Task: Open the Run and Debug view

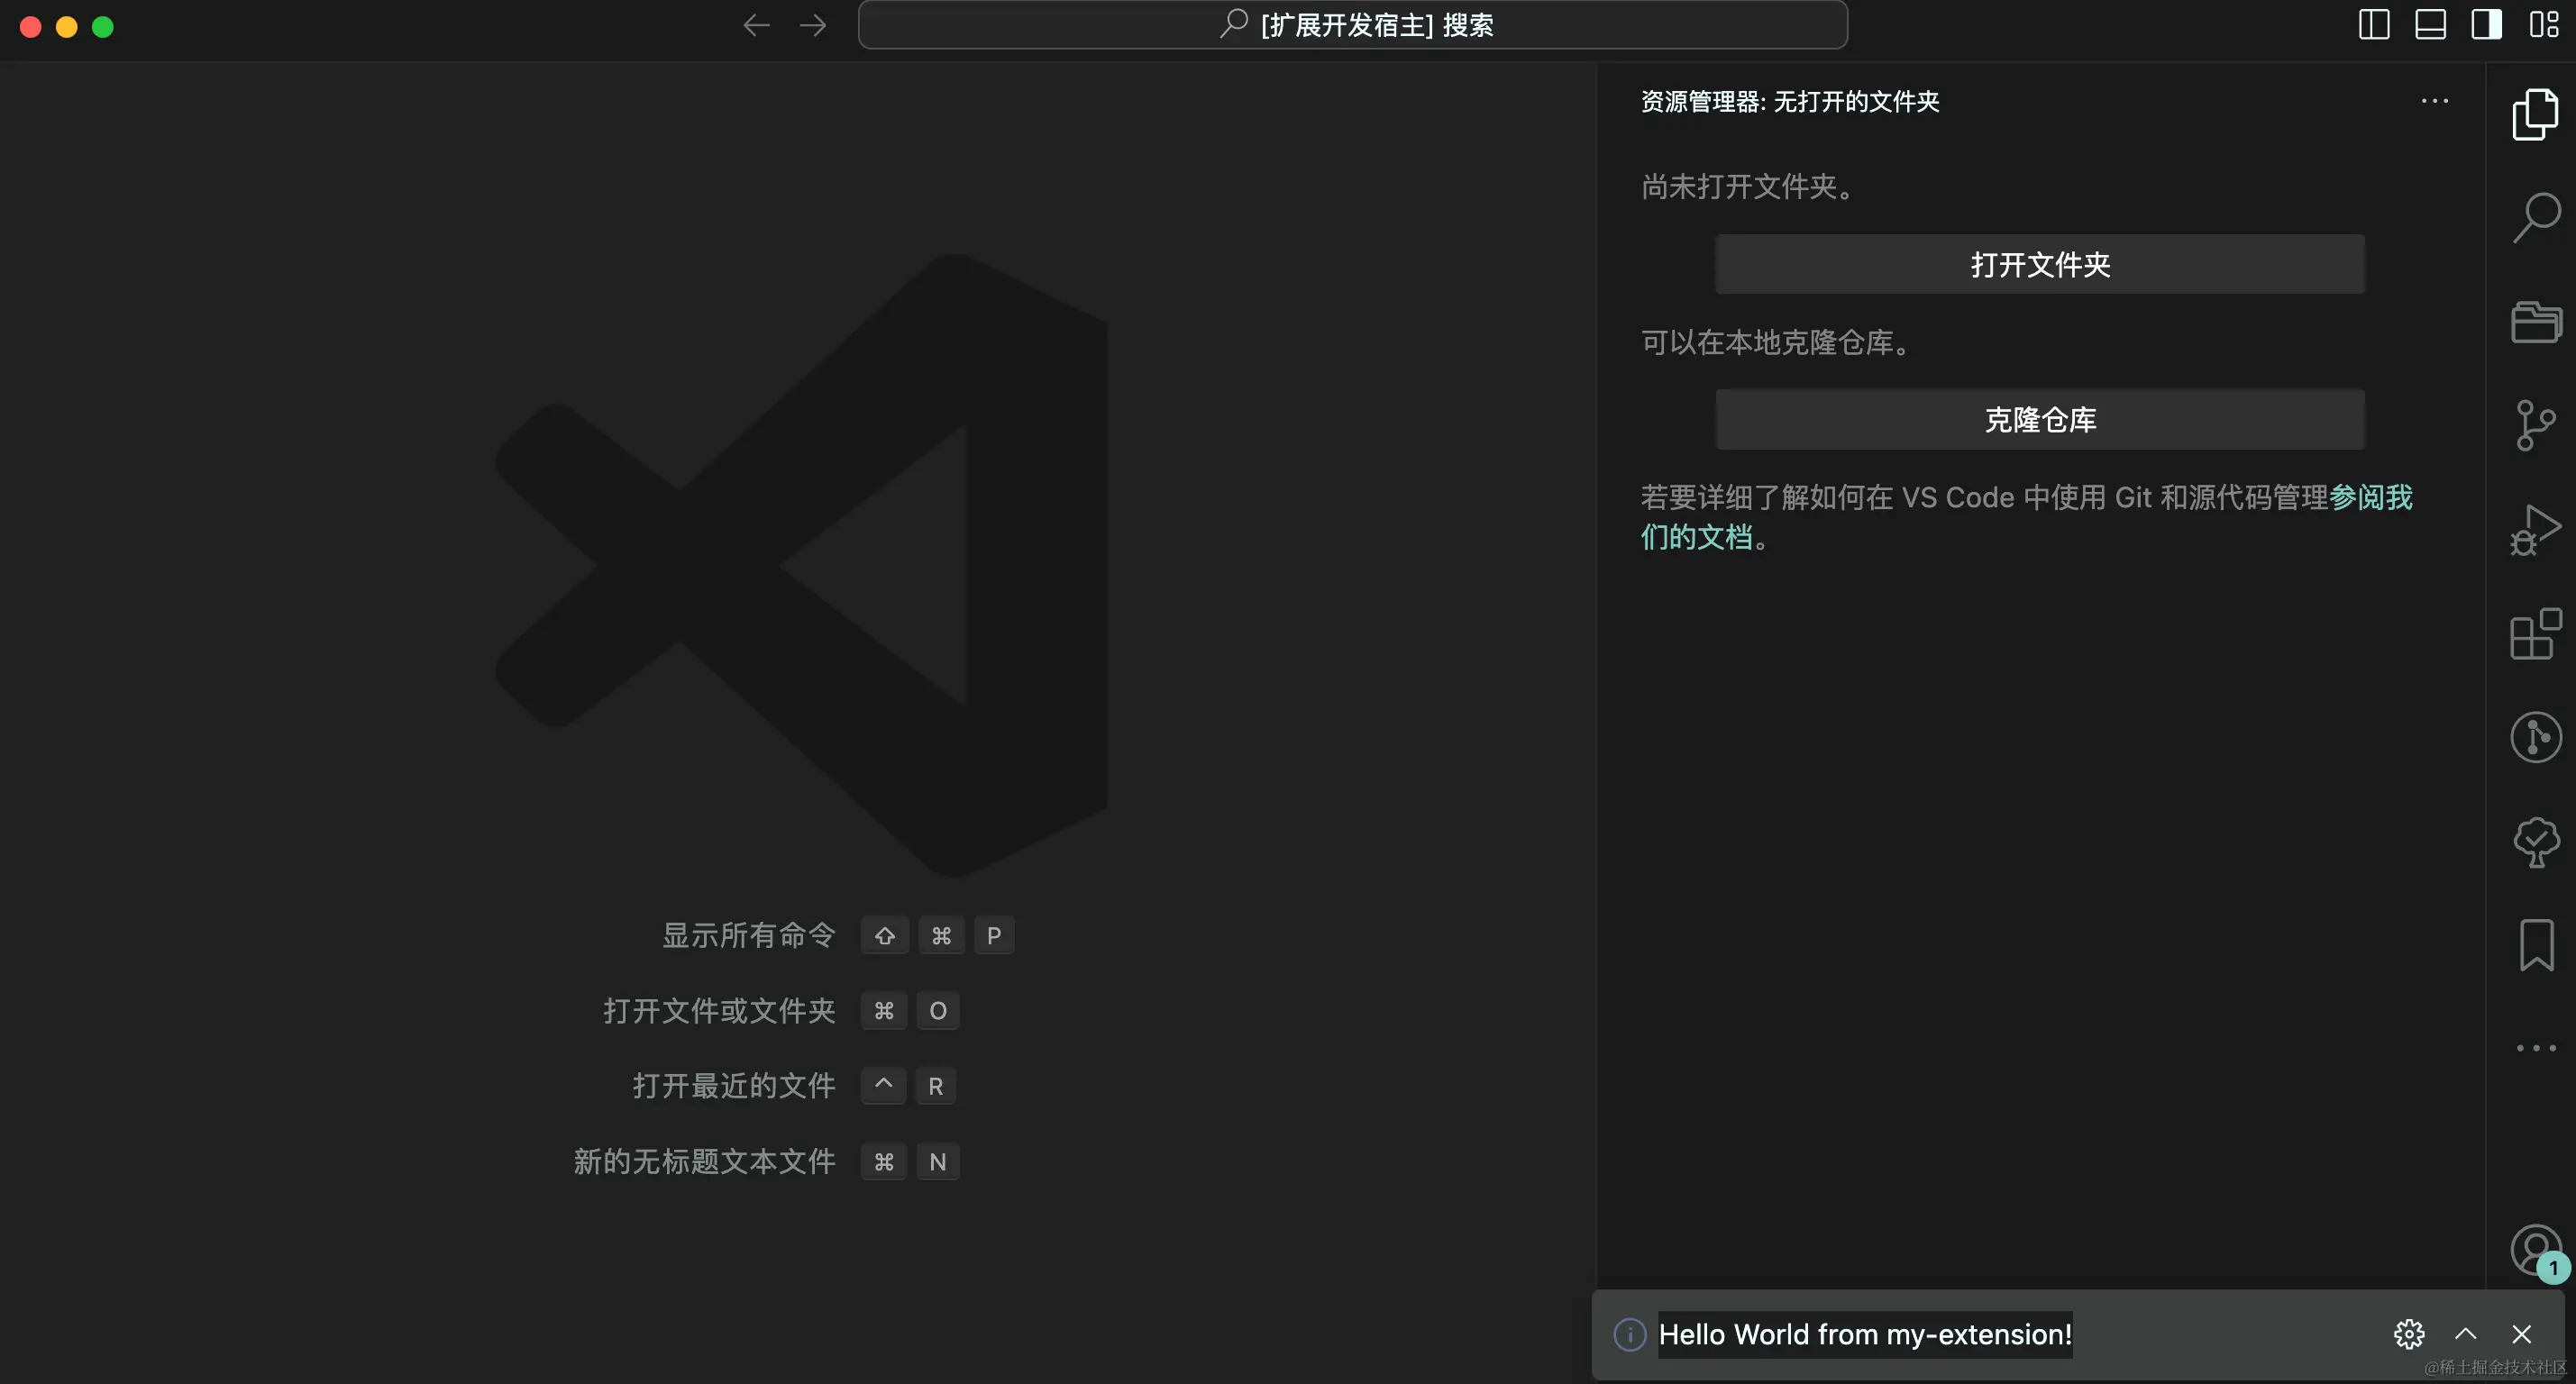Action: (2535, 529)
